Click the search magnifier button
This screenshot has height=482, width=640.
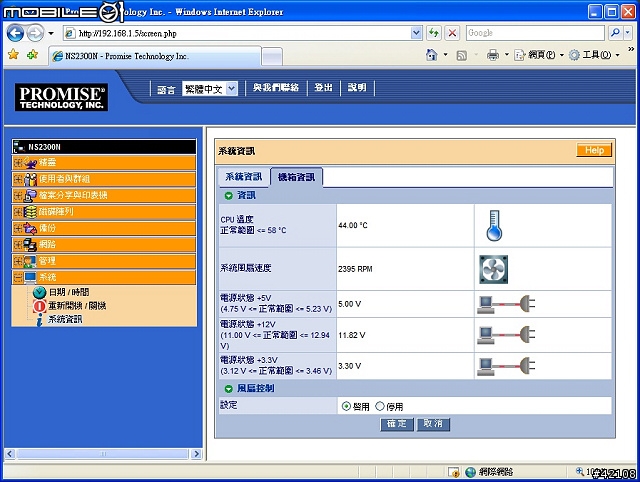pyautogui.click(x=615, y=33)
